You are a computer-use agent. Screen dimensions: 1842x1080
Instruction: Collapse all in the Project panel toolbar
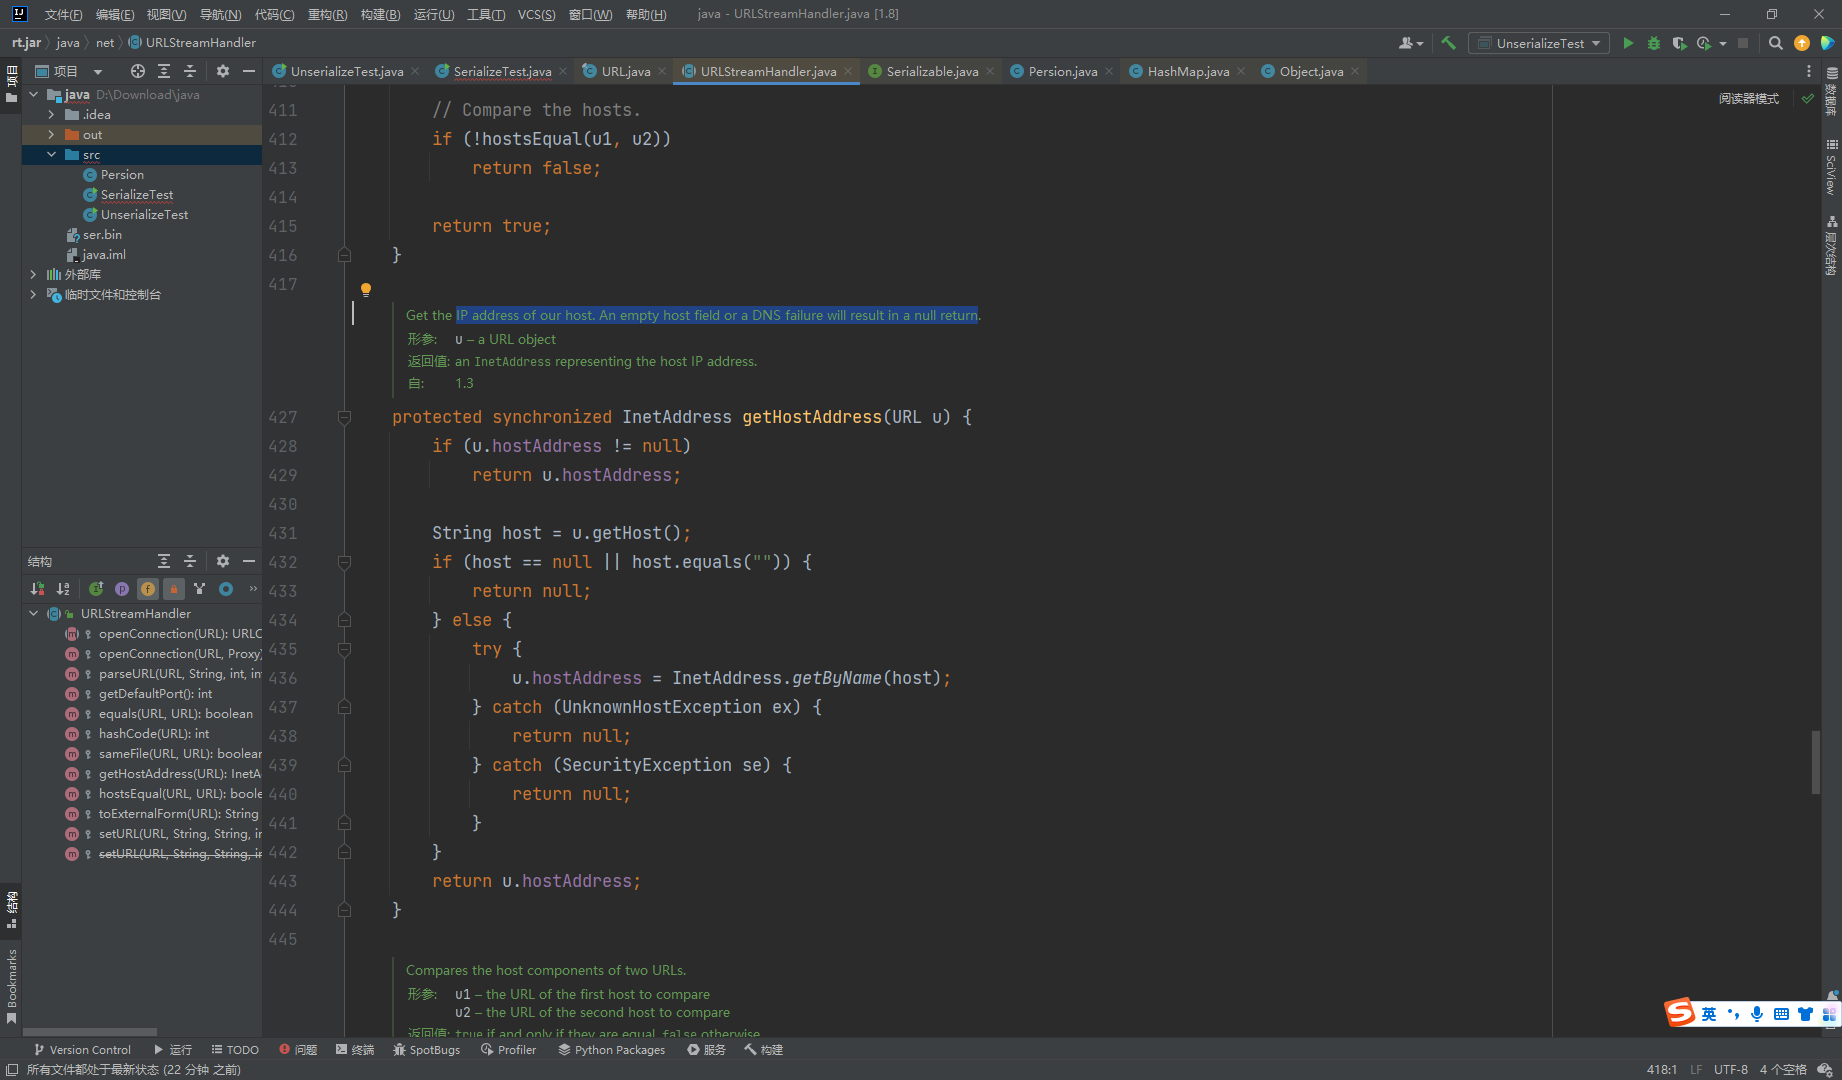[x=190, y=71]
